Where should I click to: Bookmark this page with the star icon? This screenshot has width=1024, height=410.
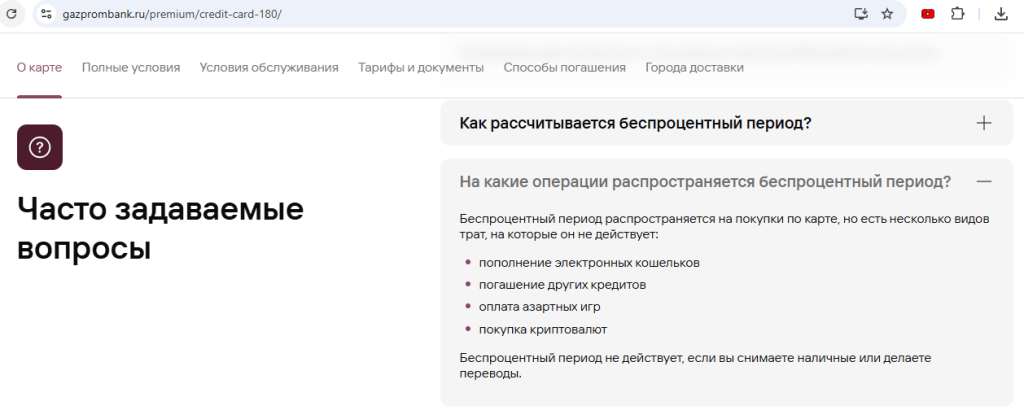click(x=887, y=14)
